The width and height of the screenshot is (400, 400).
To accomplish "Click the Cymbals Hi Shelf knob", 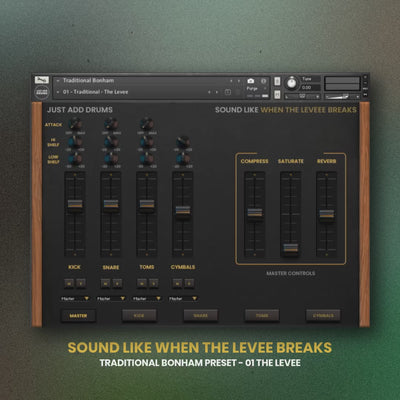I will [x=183, y=142].
